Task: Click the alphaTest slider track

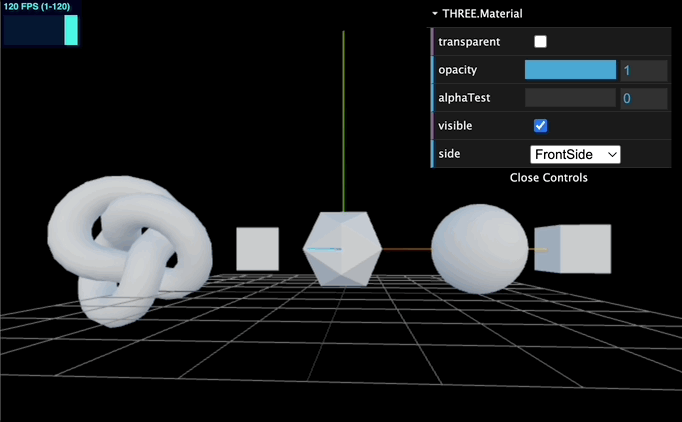Action: [570, 97]
